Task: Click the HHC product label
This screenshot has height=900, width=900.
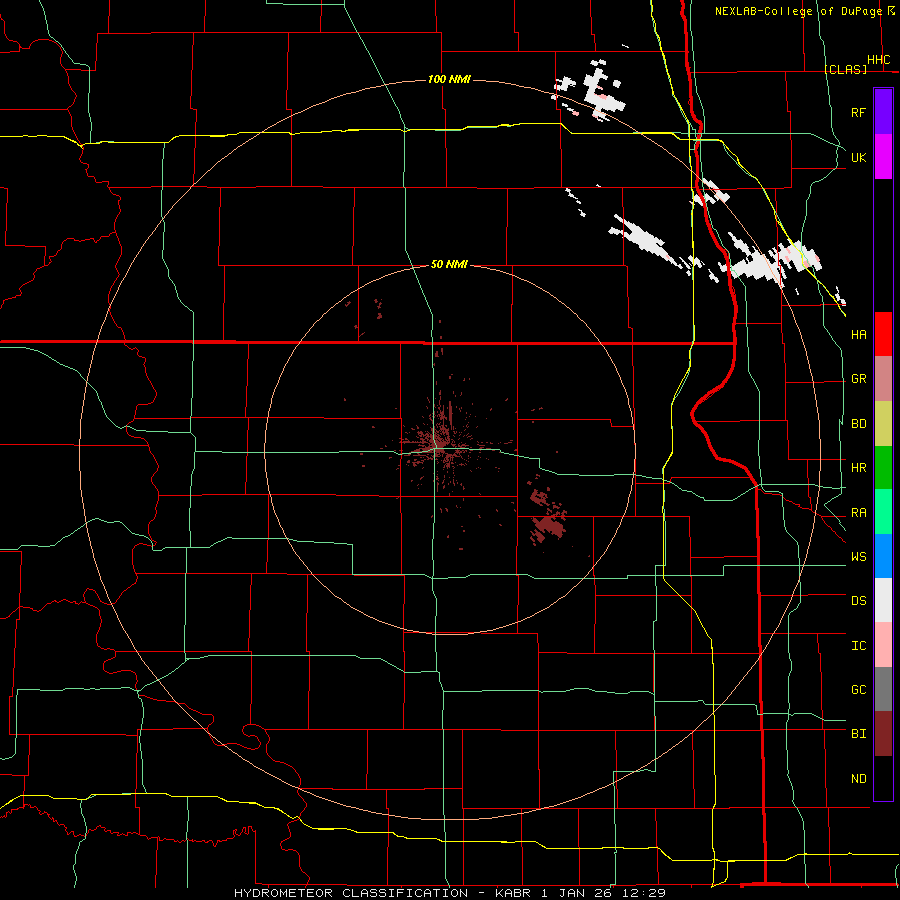Action: click(x=878, y=60)
